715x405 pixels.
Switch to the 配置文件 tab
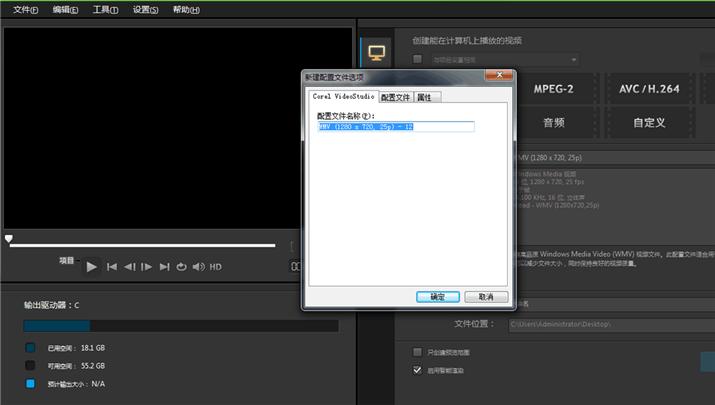tap(396, 97)
